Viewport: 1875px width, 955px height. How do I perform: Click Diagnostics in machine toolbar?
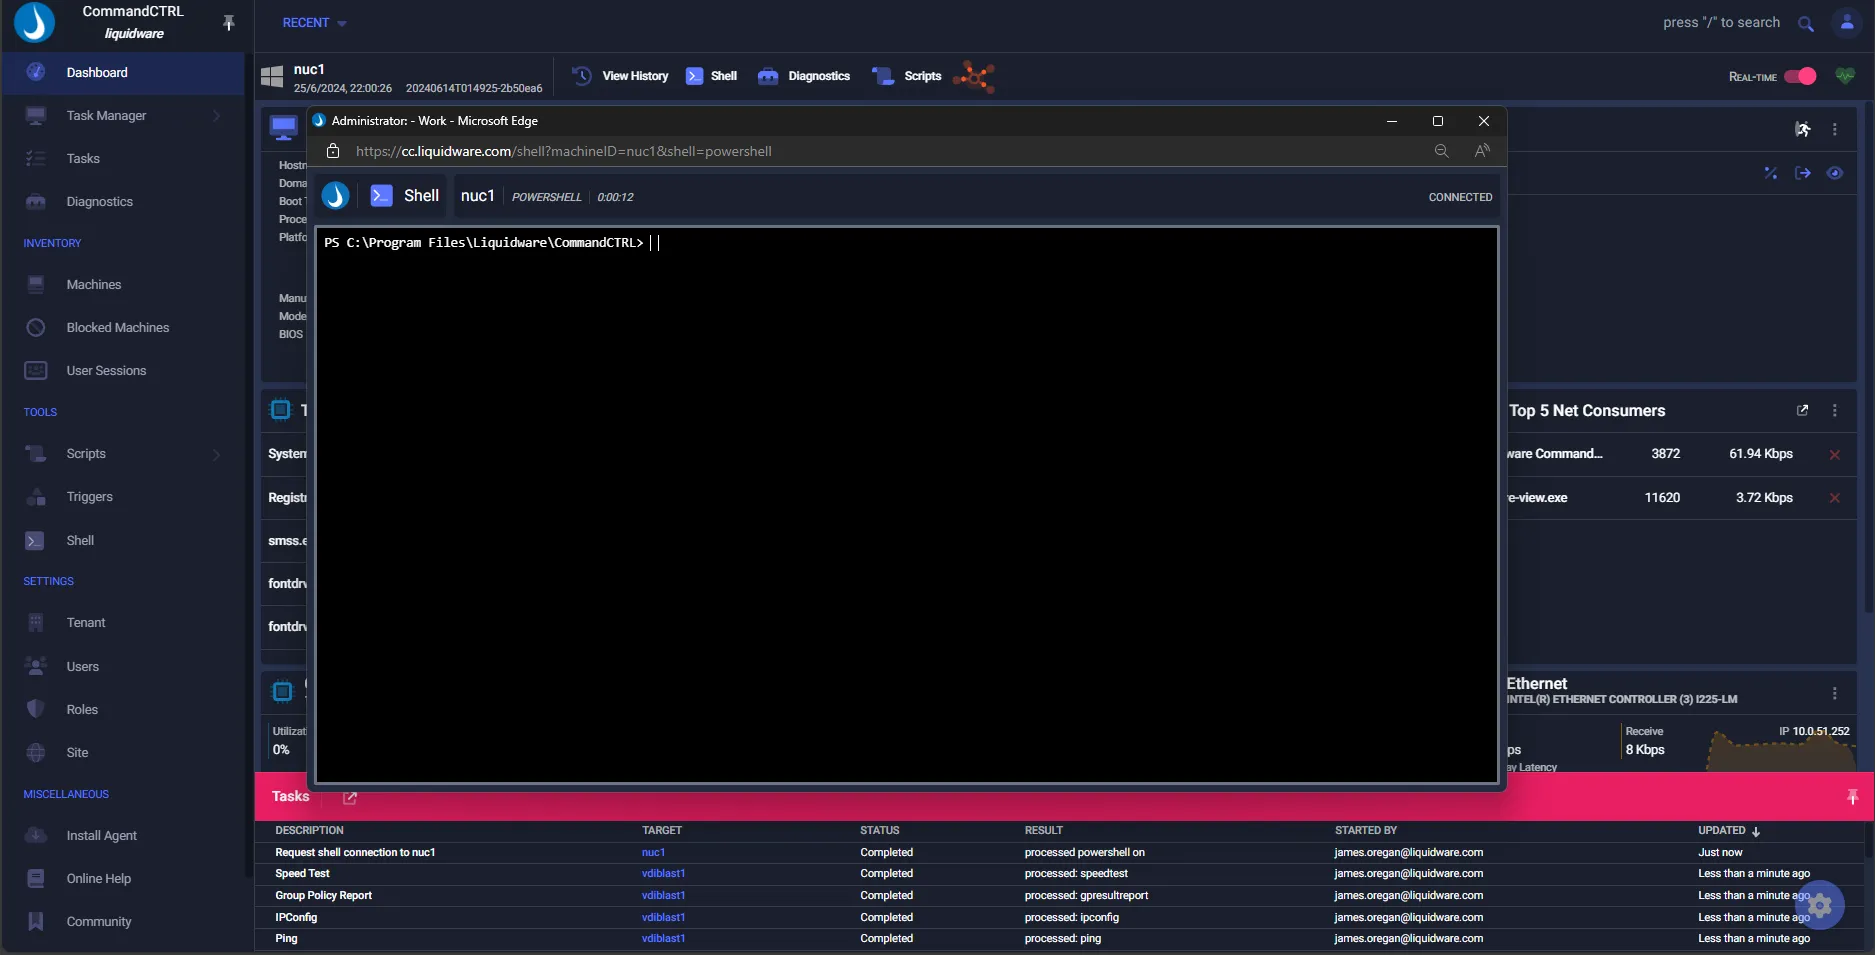coord(804,76)
